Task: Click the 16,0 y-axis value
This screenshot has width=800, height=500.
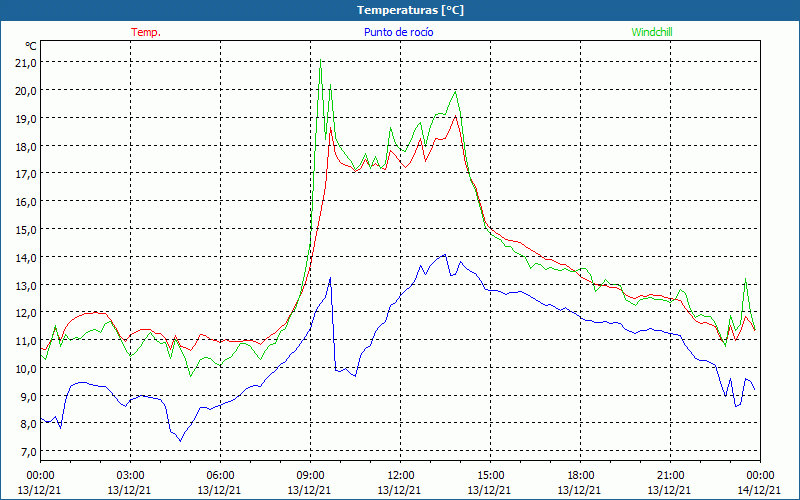Action: (x=26, y=202)
